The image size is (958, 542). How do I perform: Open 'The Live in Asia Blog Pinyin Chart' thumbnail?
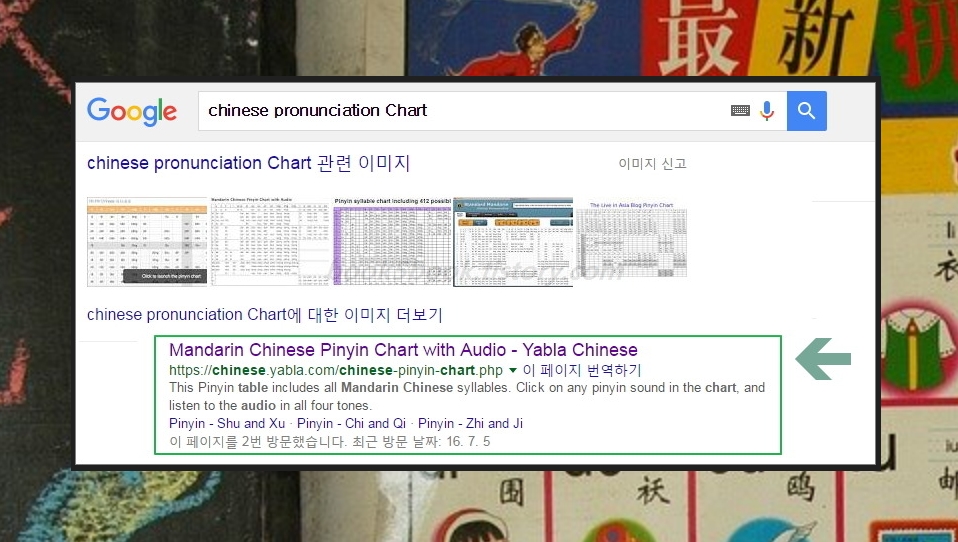click(632, 240)
